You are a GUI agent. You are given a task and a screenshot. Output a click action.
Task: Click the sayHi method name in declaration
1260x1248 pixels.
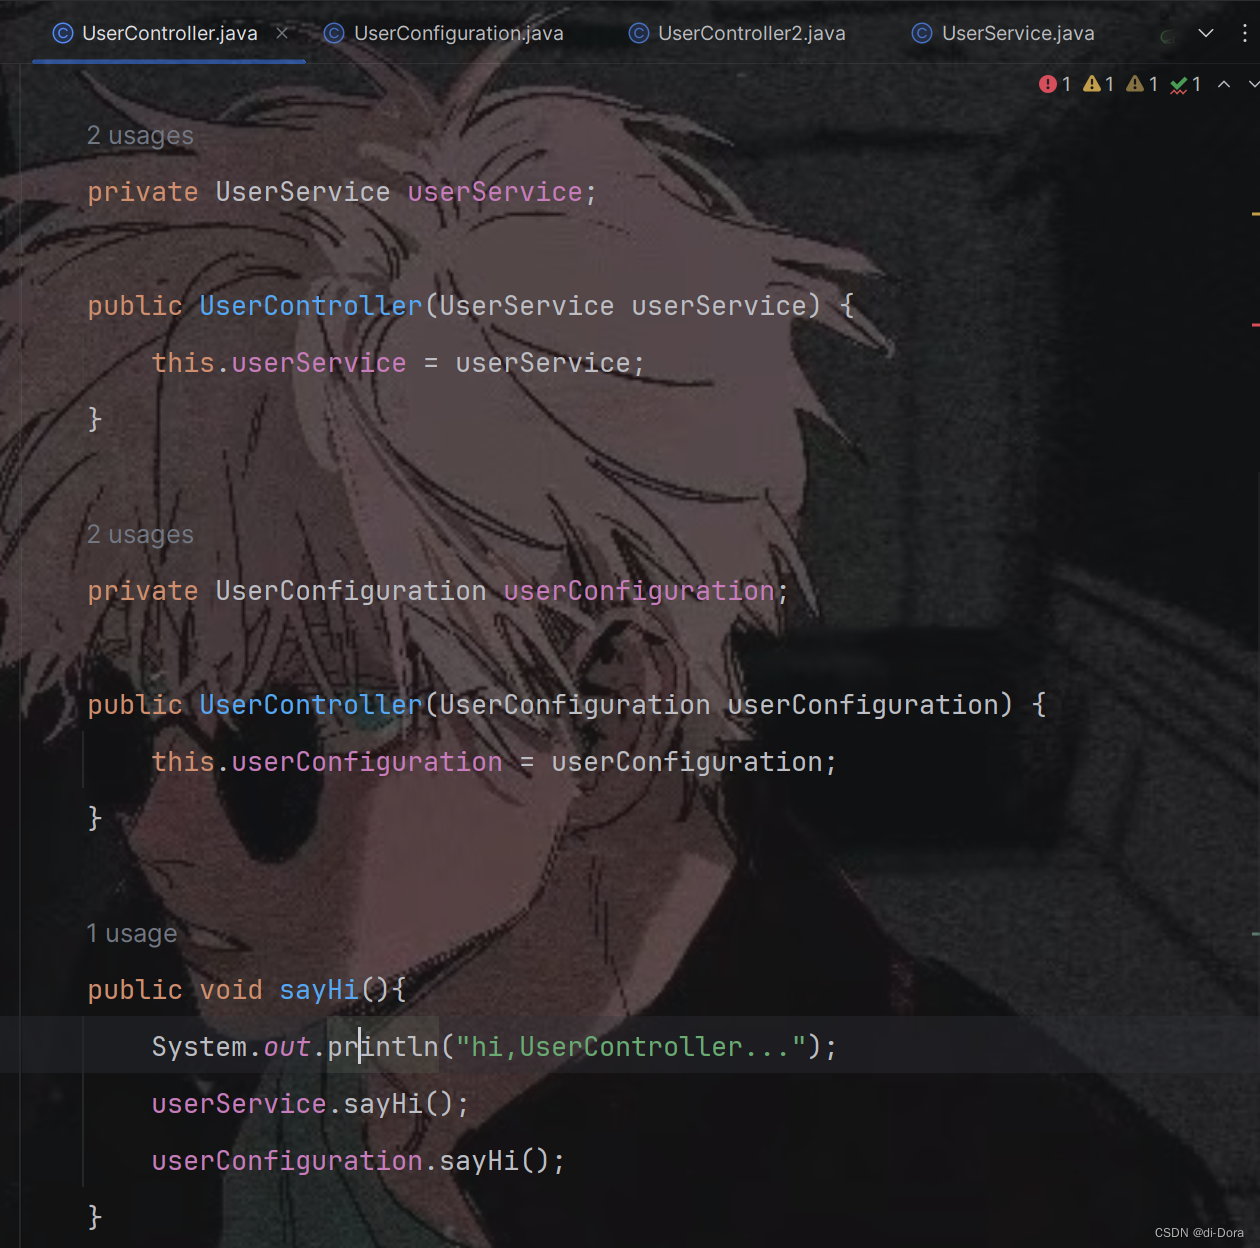pos(319,990)
